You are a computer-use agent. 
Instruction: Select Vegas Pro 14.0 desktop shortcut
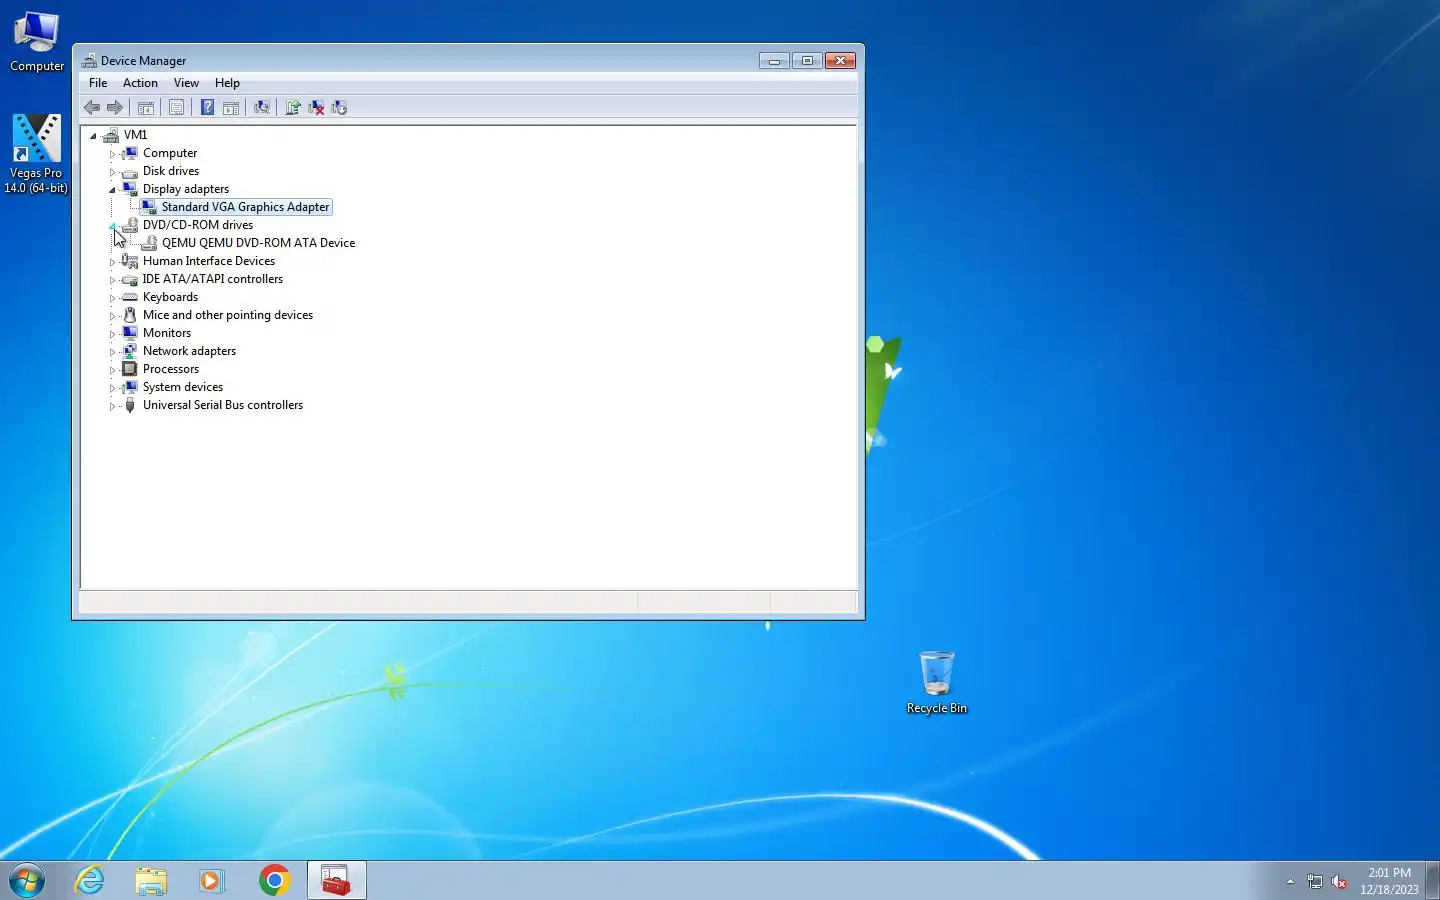pyautogui.click(x=36, y=153)
